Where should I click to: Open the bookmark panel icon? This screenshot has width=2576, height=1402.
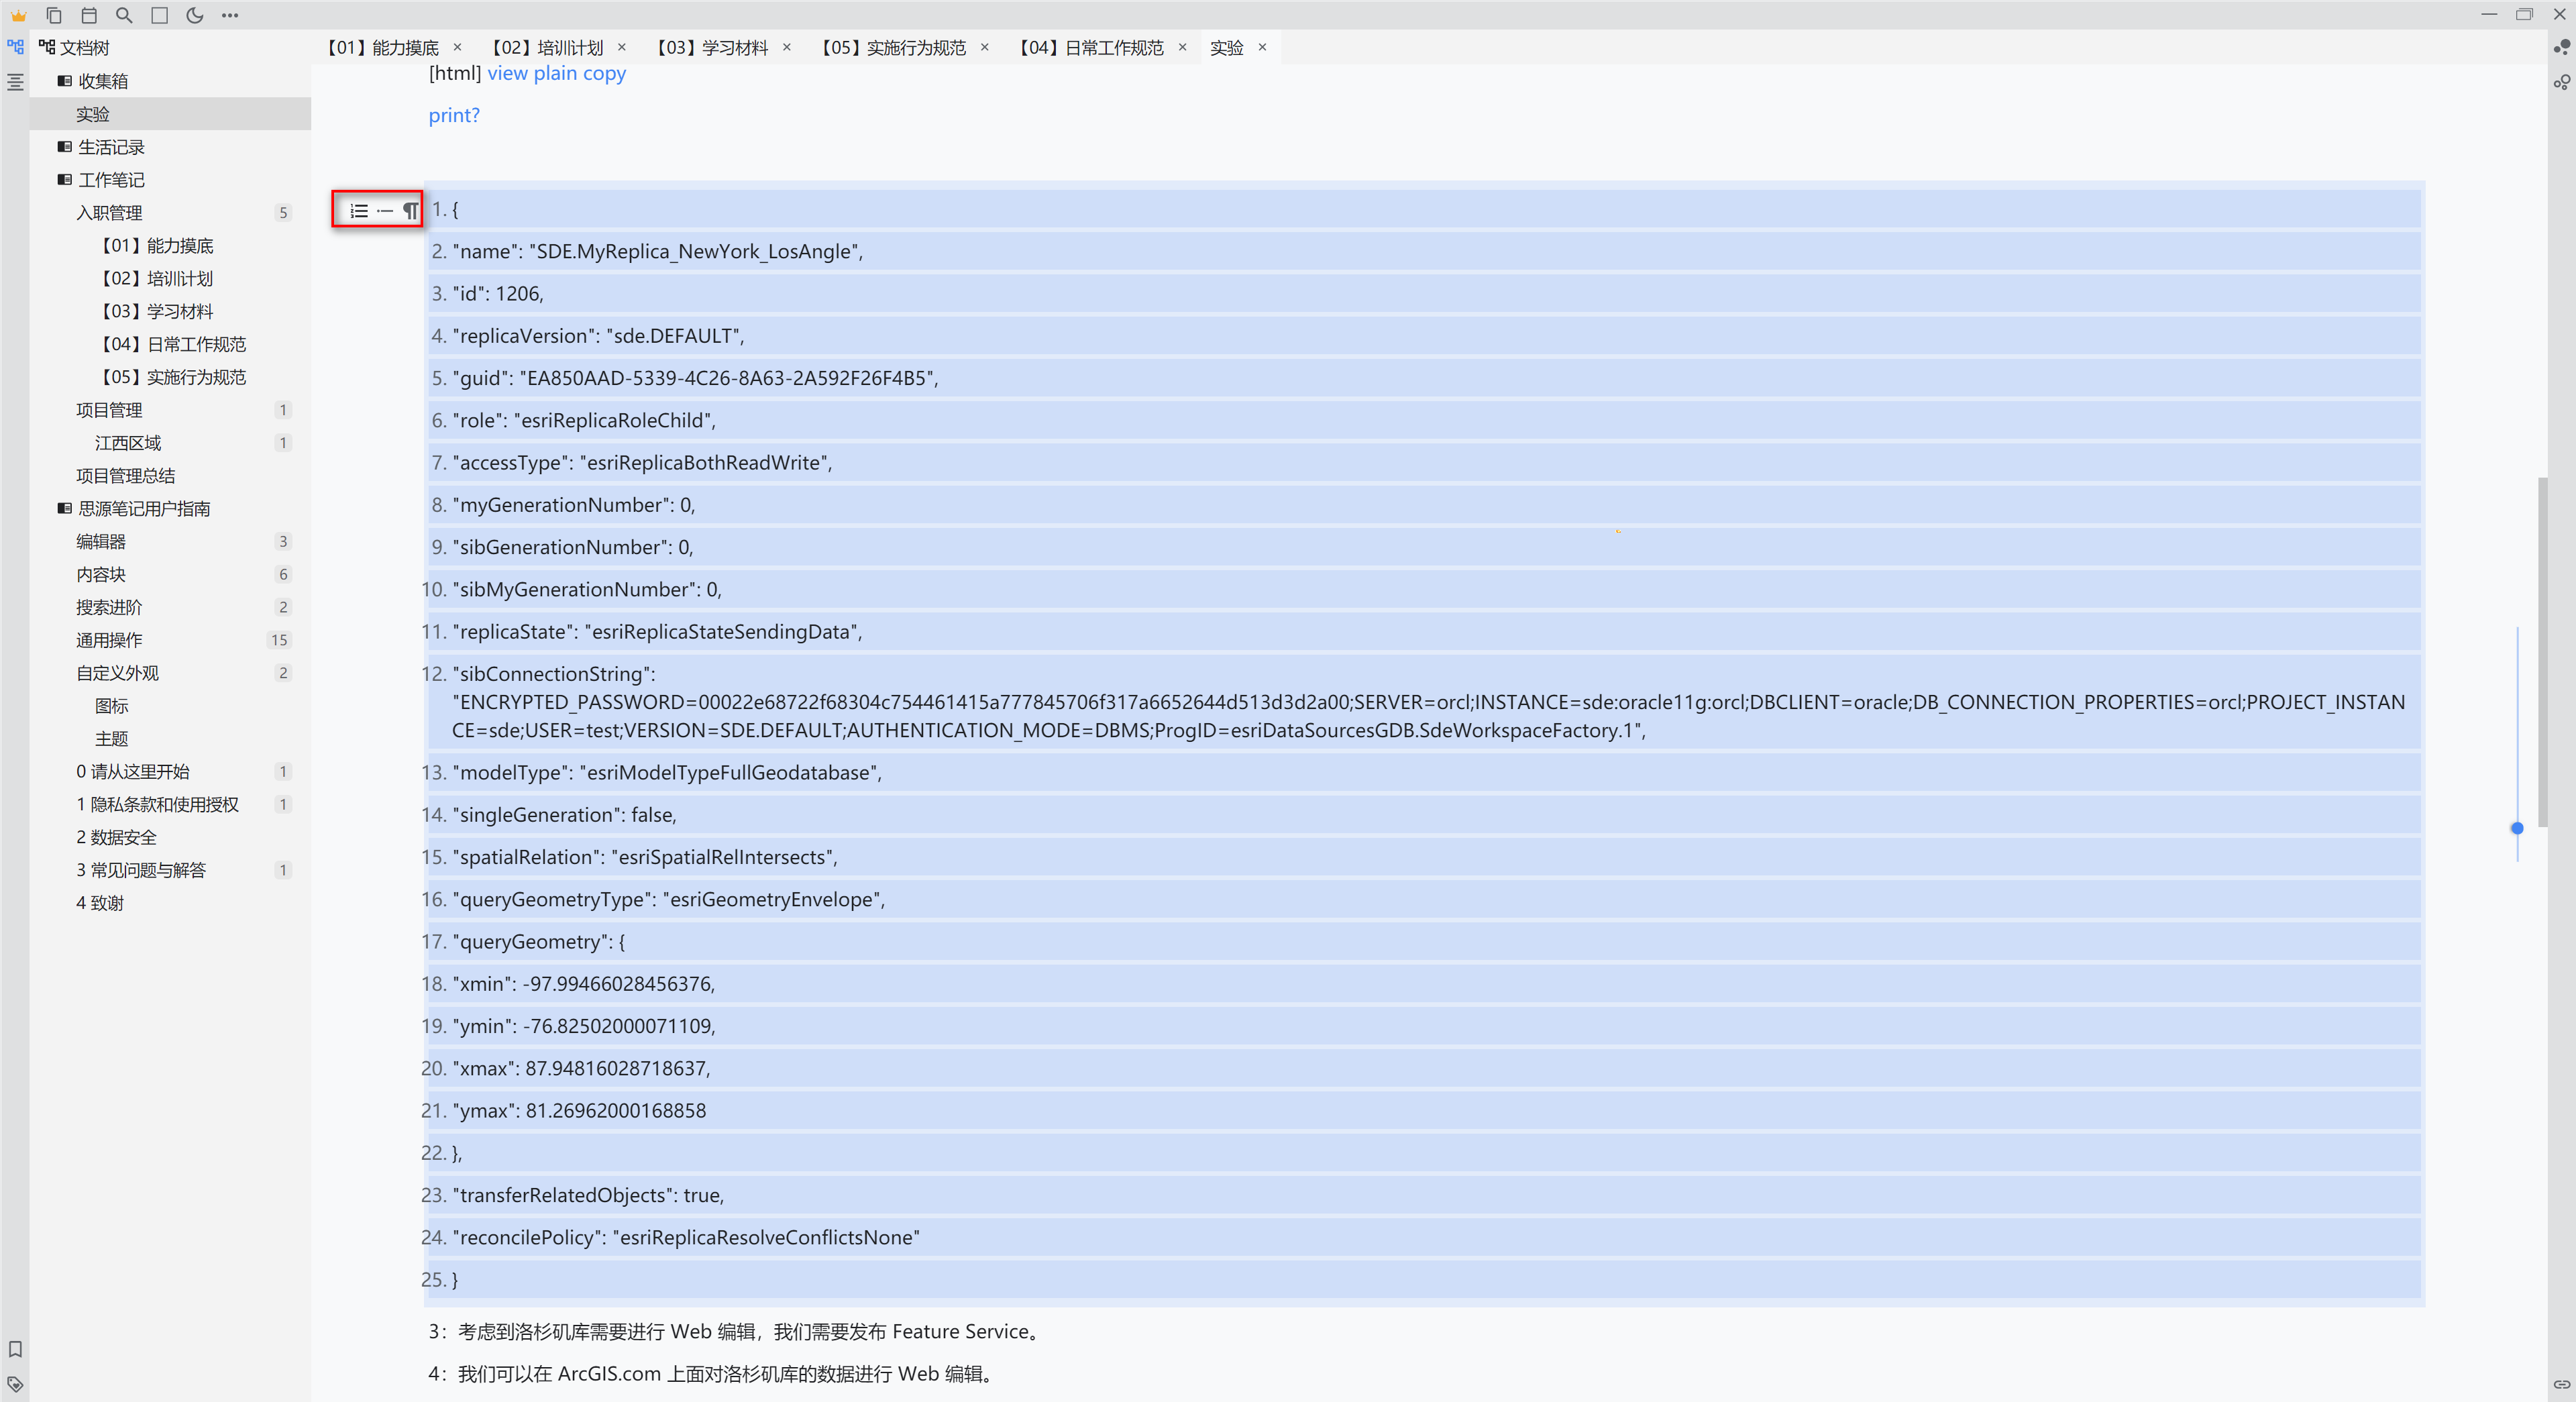[15, 1349]
